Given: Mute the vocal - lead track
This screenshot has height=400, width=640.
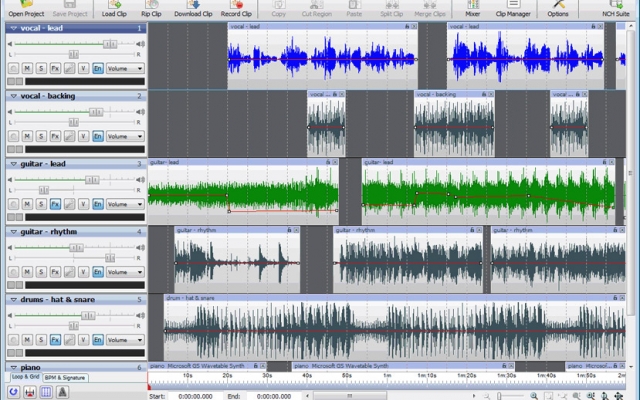Looking at the screenshot, I should (x=27, y=68).
